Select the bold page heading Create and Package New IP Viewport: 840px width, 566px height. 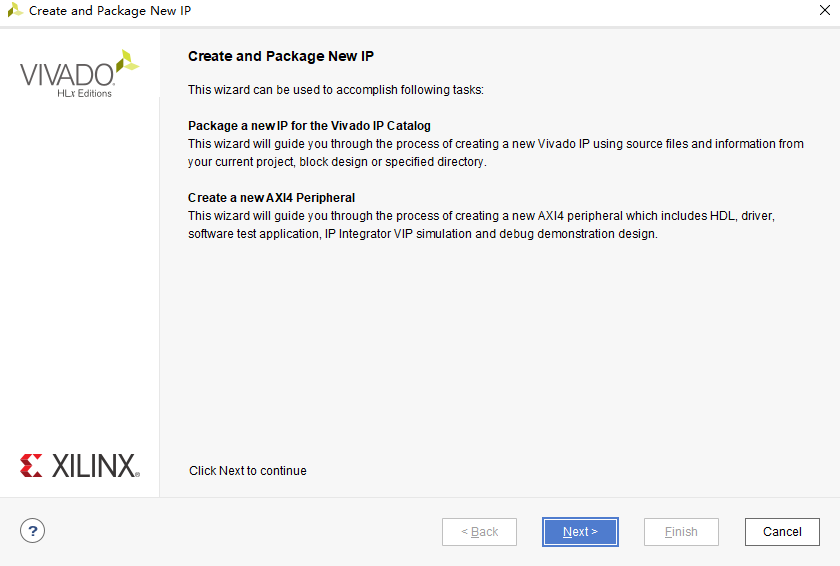point(281,56)
